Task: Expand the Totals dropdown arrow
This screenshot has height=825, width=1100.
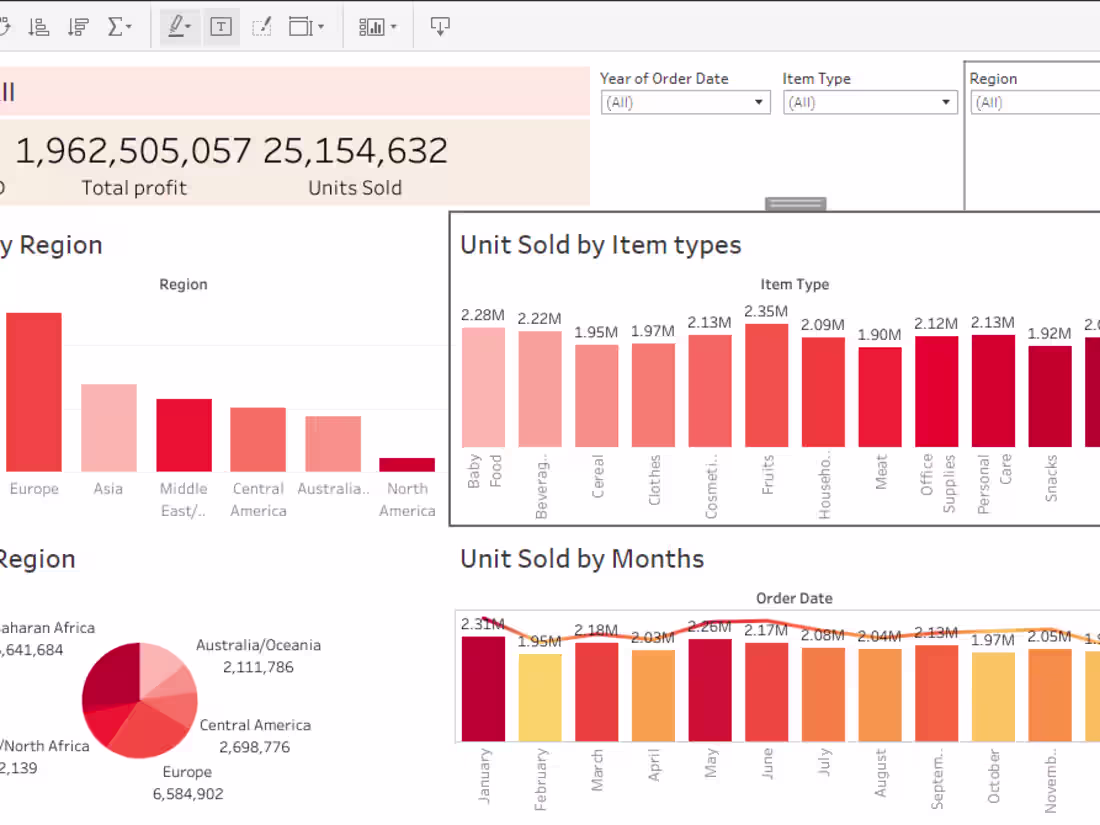Action: click(x=128, y=26)
